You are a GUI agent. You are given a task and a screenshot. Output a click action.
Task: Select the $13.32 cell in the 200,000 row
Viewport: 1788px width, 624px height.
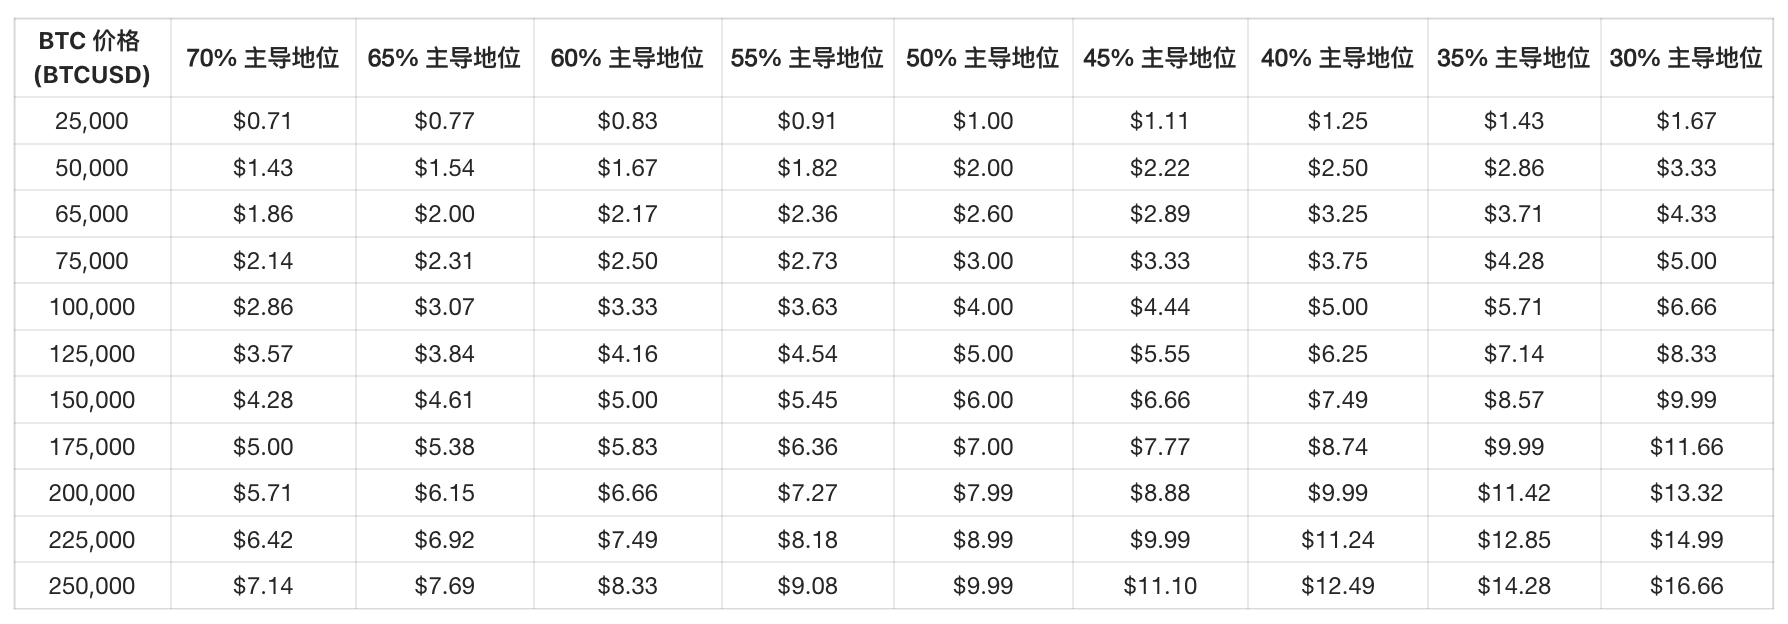[x=1686, y=493]
